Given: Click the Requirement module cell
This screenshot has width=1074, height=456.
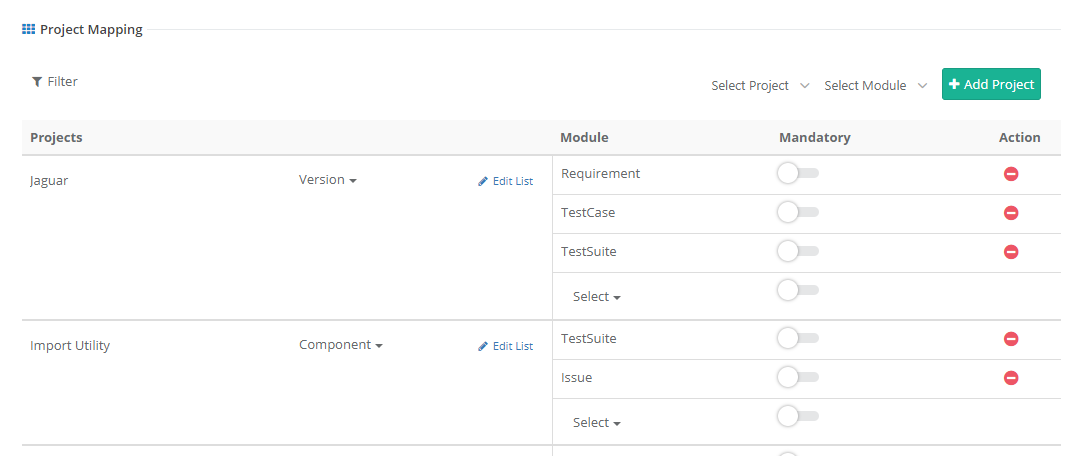Looking at the screenshot, I should click(601, 174).
